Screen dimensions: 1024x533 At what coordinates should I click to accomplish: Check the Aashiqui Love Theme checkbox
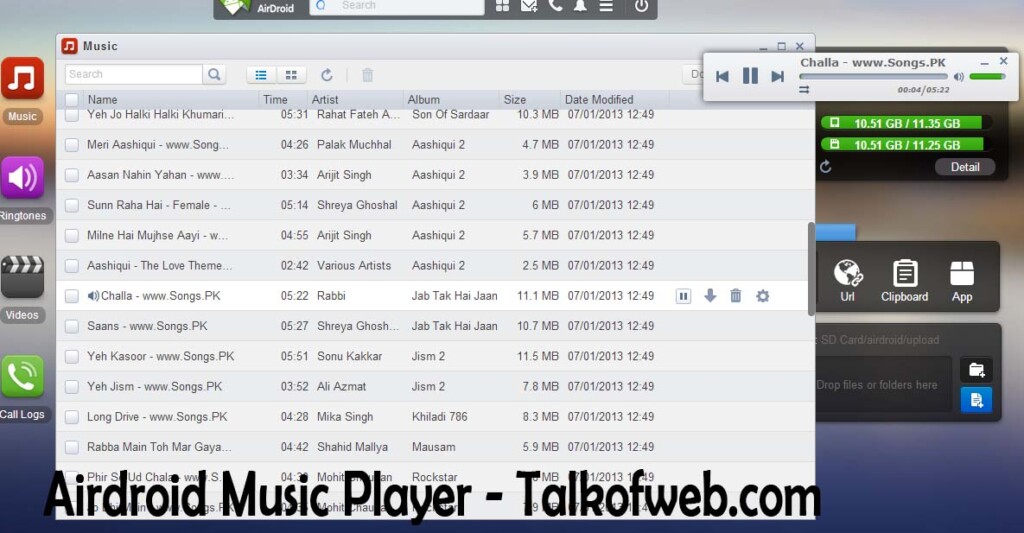pos(72,266)
